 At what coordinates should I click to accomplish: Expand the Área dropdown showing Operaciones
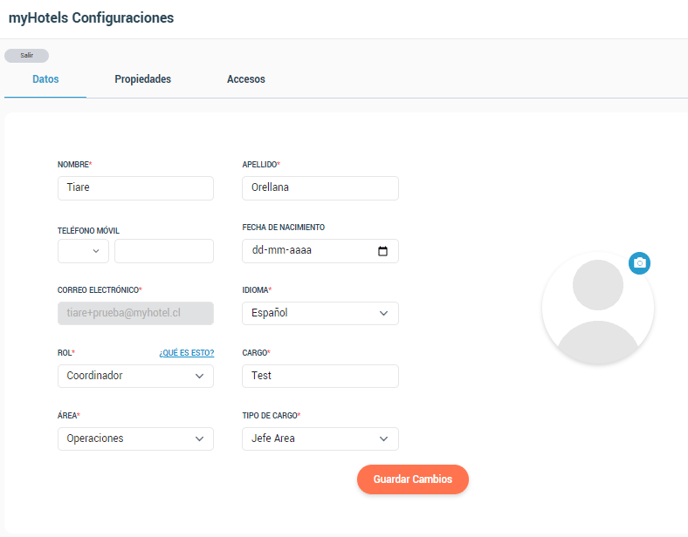coord(136,439)
